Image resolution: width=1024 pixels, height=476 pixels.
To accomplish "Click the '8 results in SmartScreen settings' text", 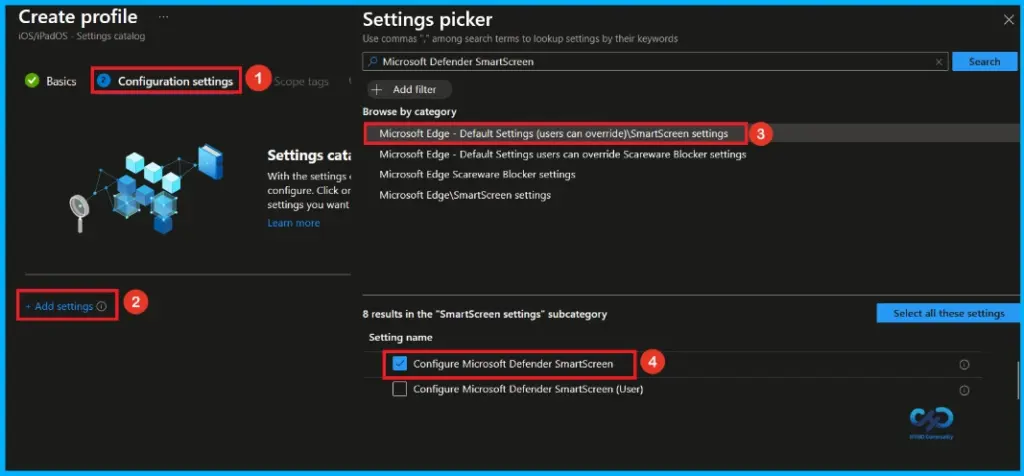I will (x=485, y=314).
